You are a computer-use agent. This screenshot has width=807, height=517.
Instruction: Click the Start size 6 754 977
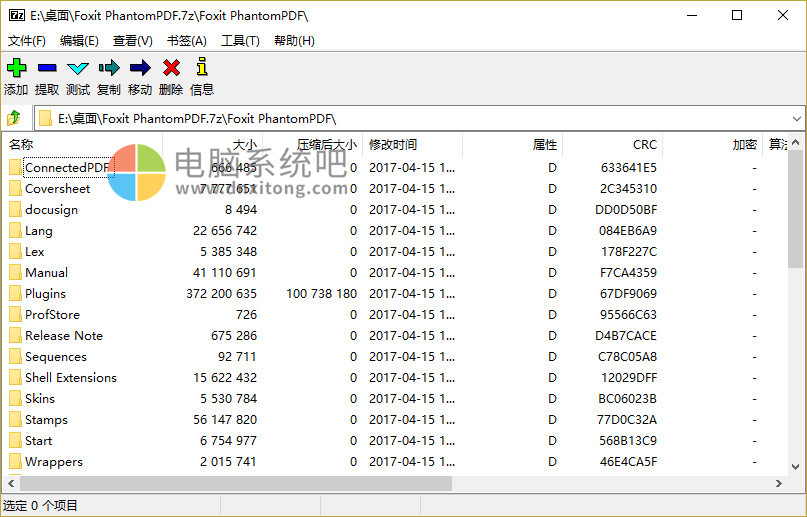coord(229,441)
